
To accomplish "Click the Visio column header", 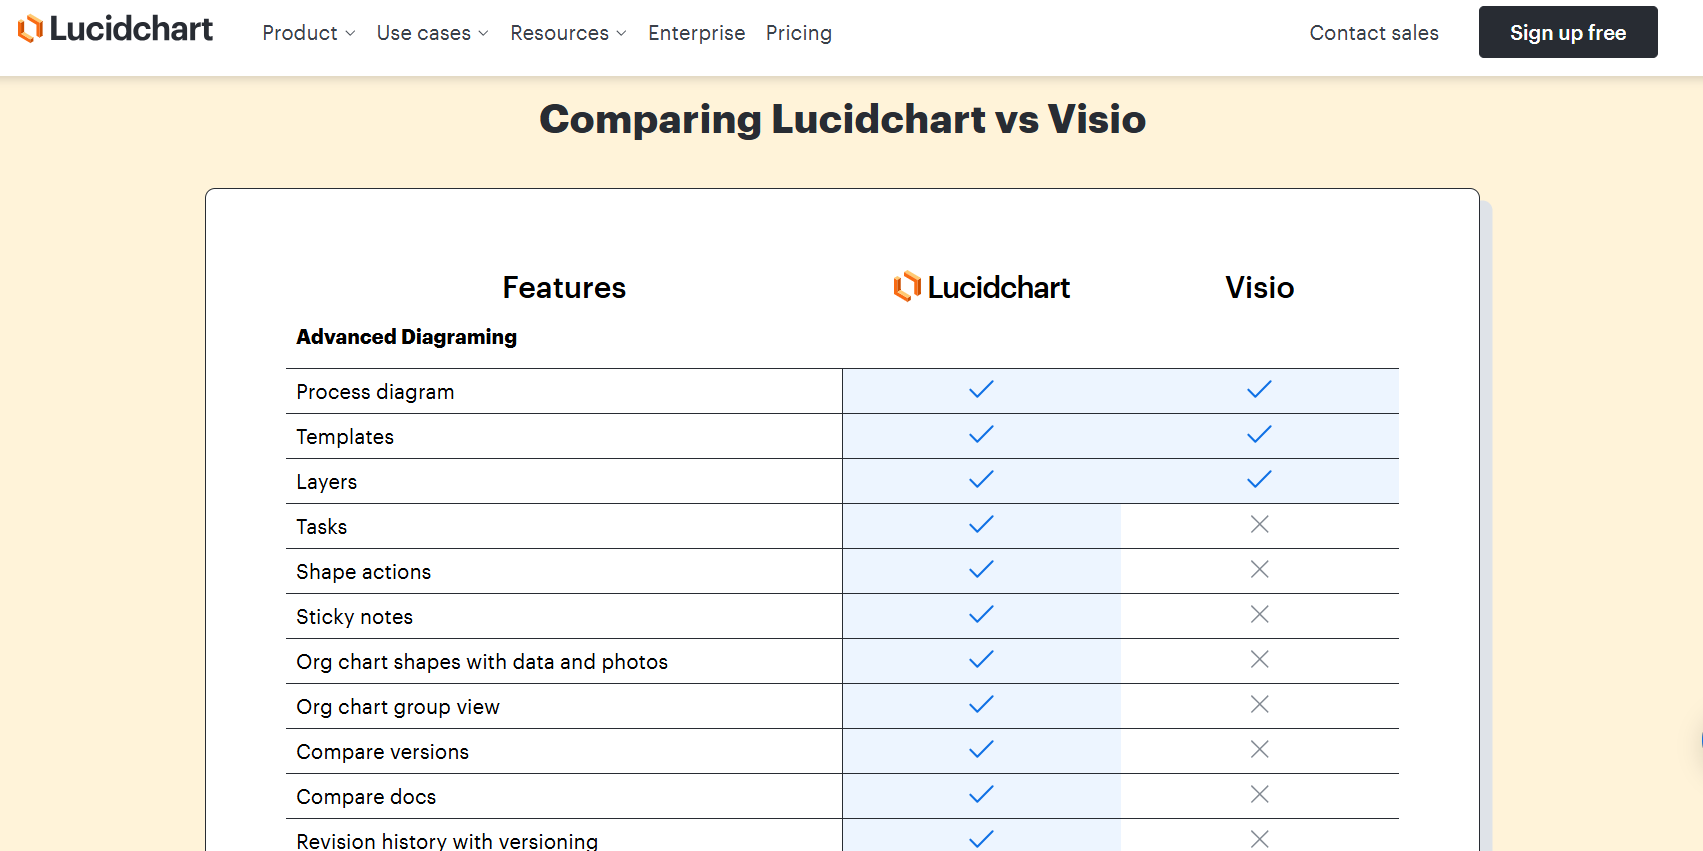I will tap(1259, 287).
